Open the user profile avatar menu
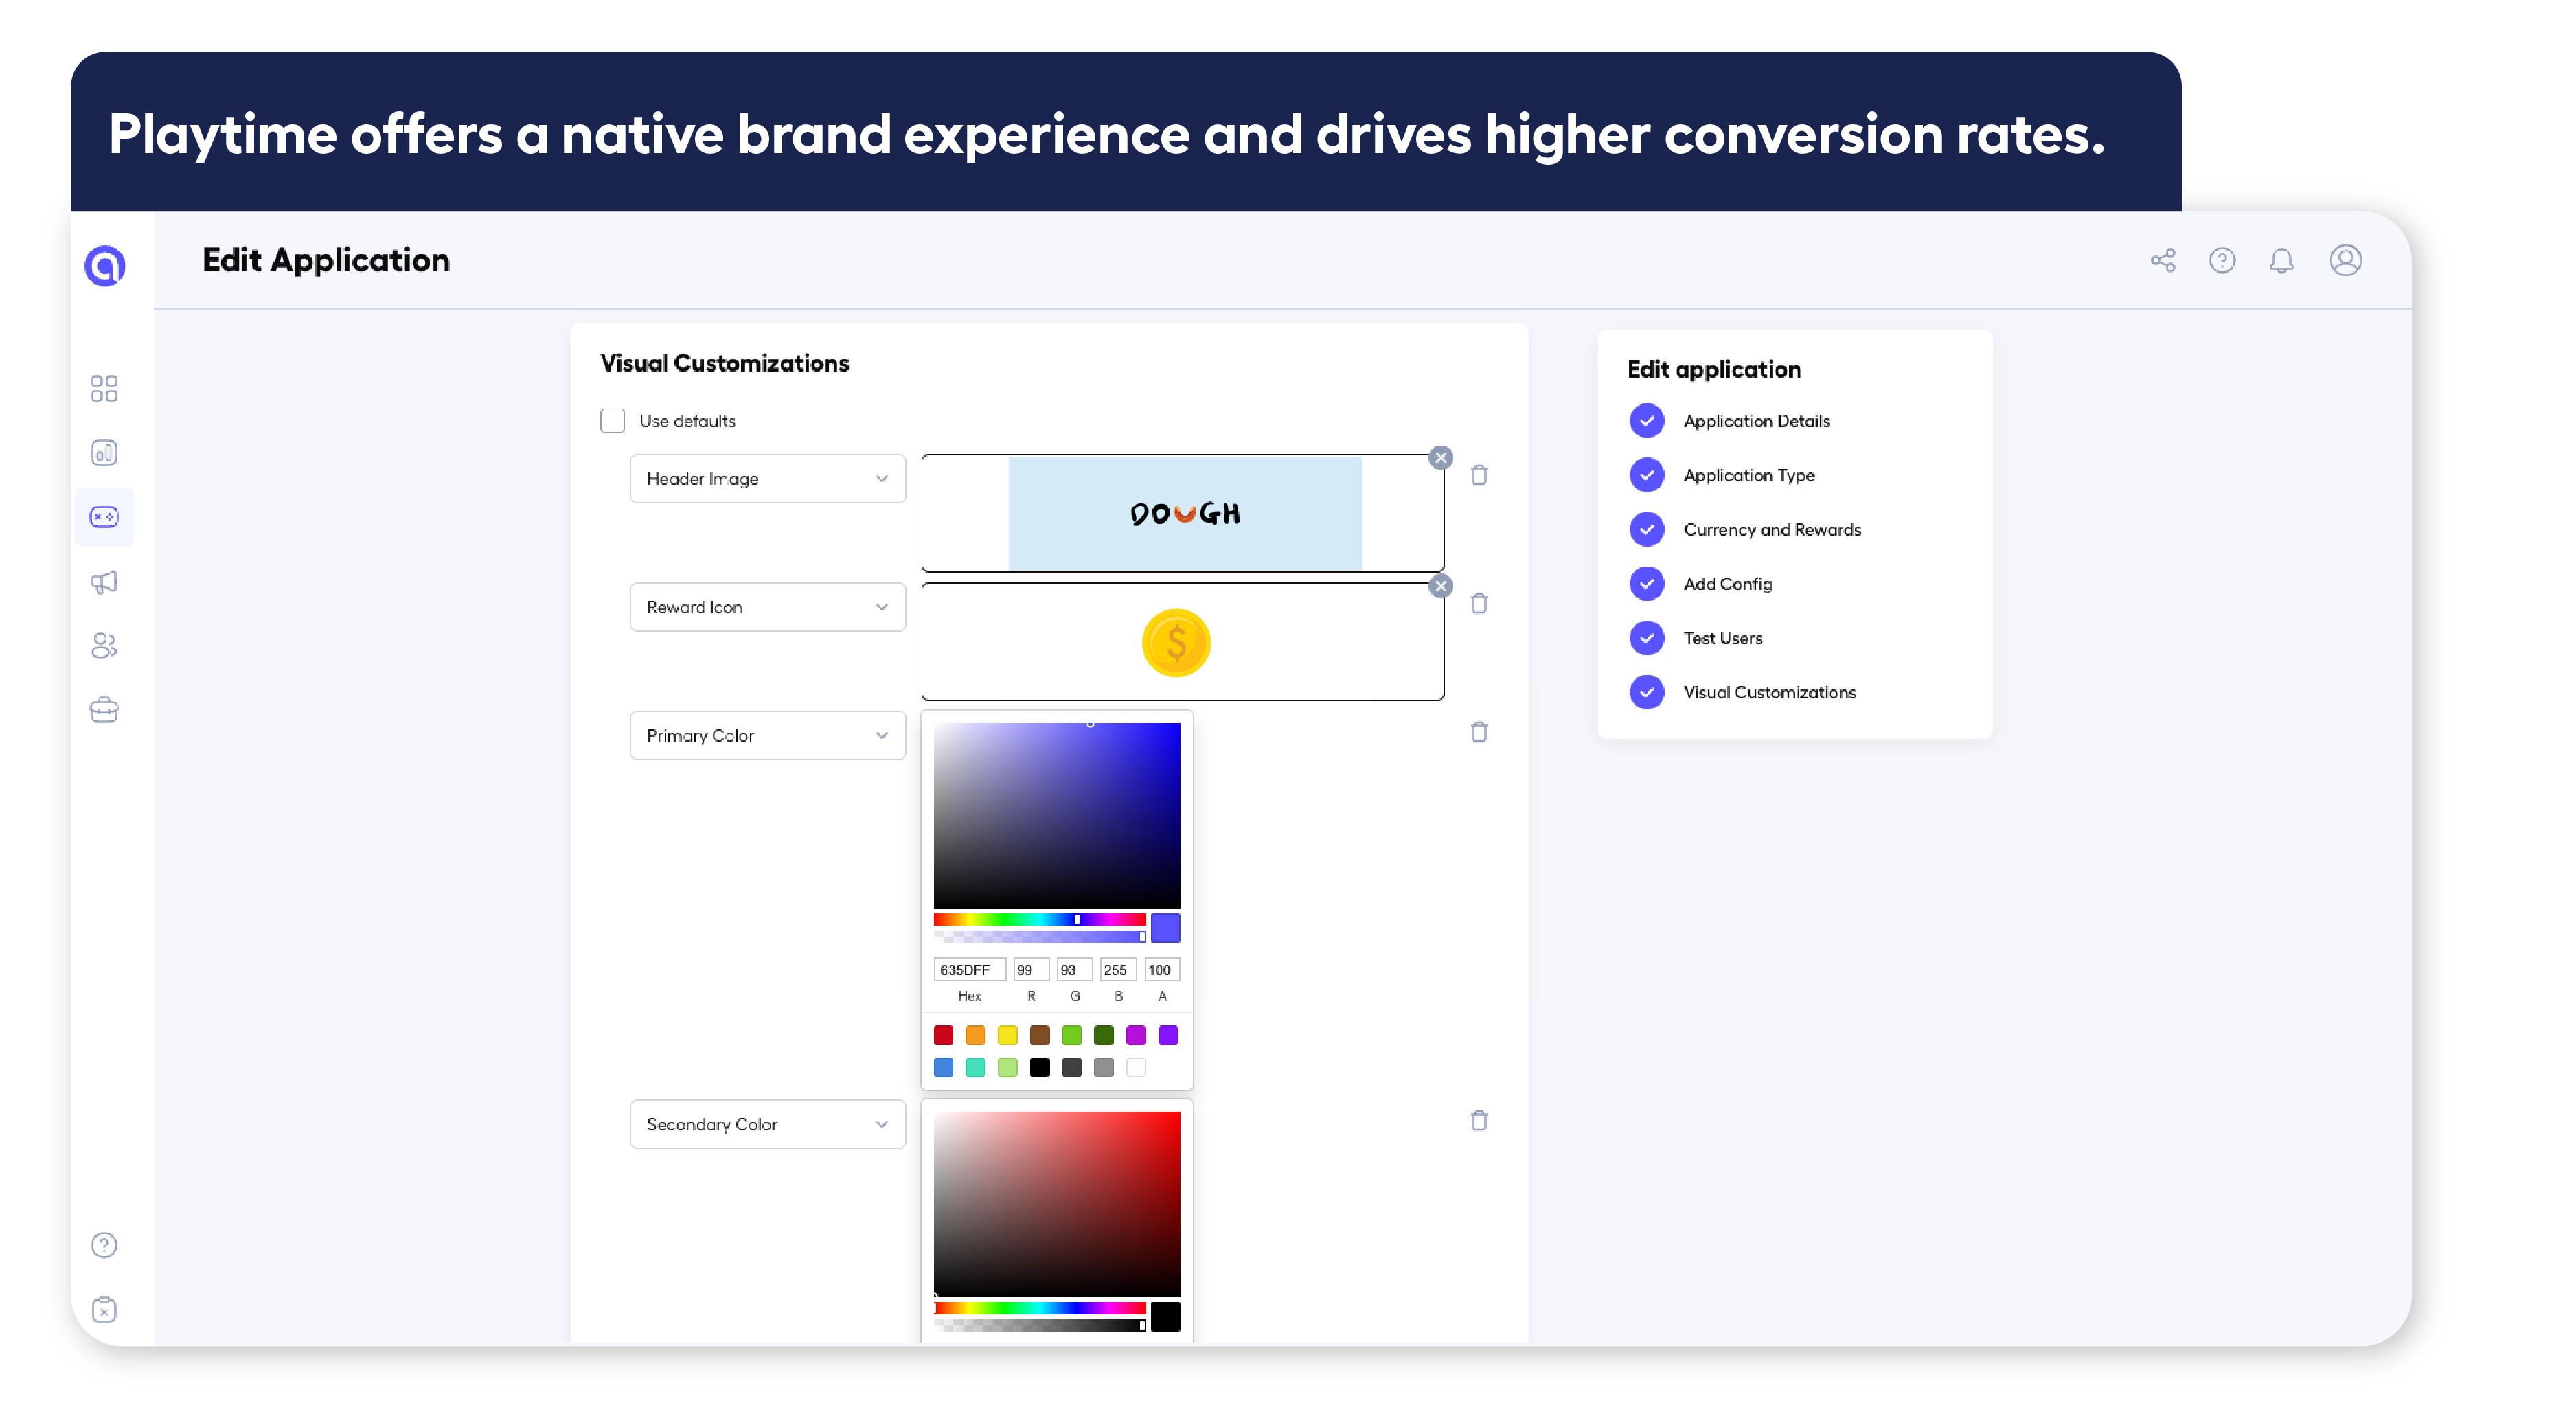The width and height of the screenshot is (2576, 1427). (2345, 260)
